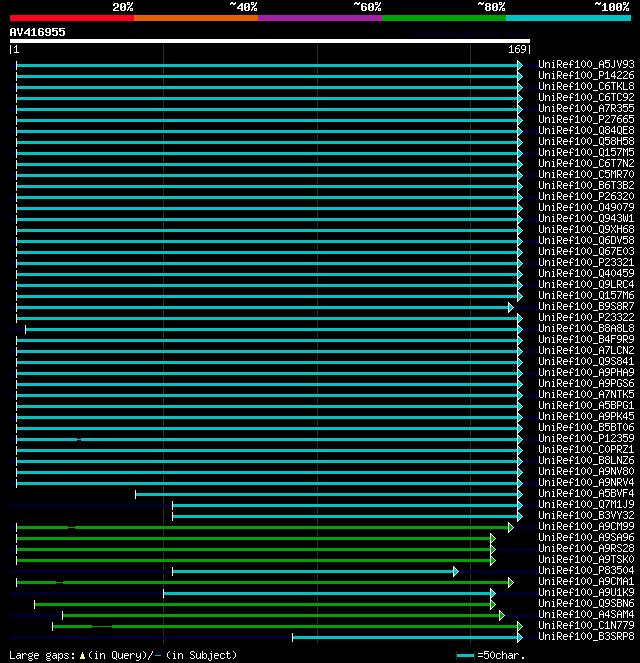
Task: Open the UniRef100_Q7M1J9 label
Action: [586, 504]
